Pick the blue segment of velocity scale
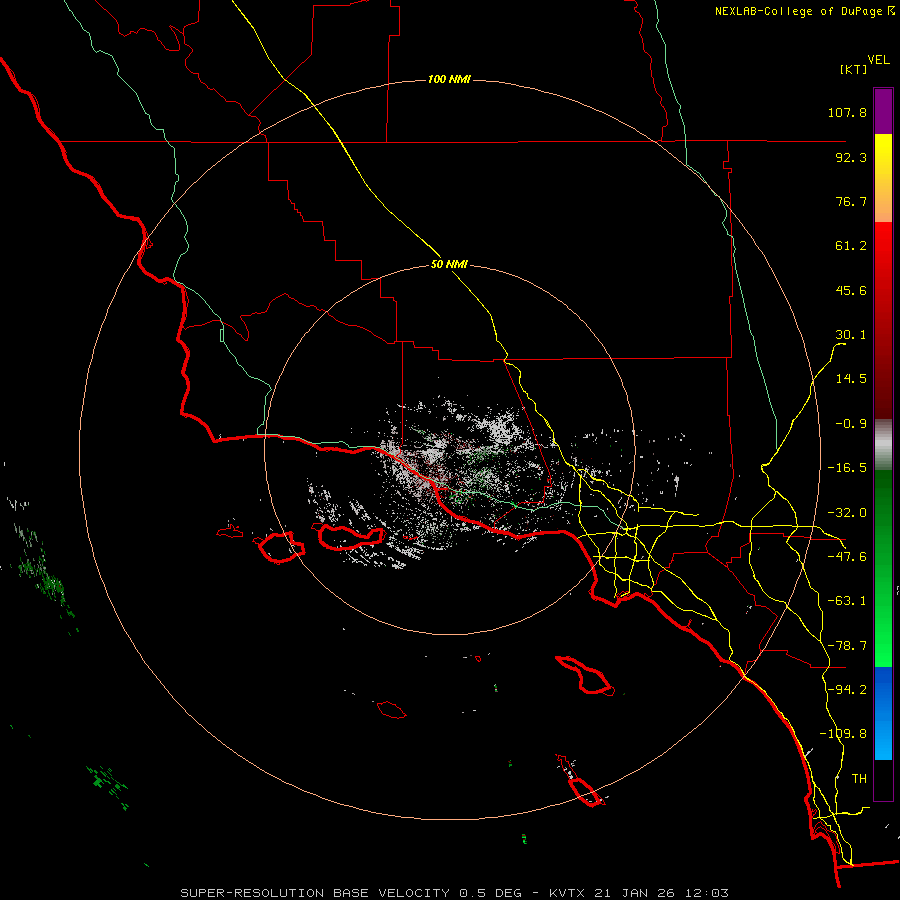Viewport: 900px width, 900px height. (883, 713)
